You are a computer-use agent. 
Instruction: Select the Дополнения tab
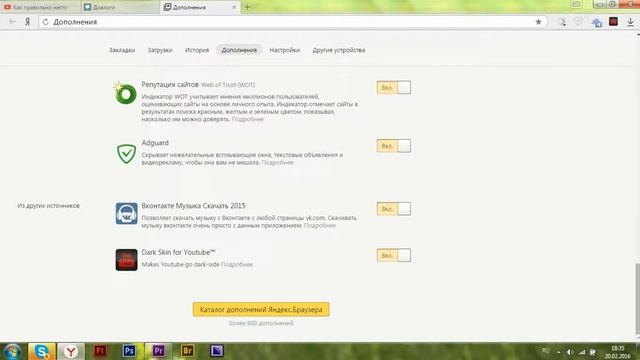239,50
